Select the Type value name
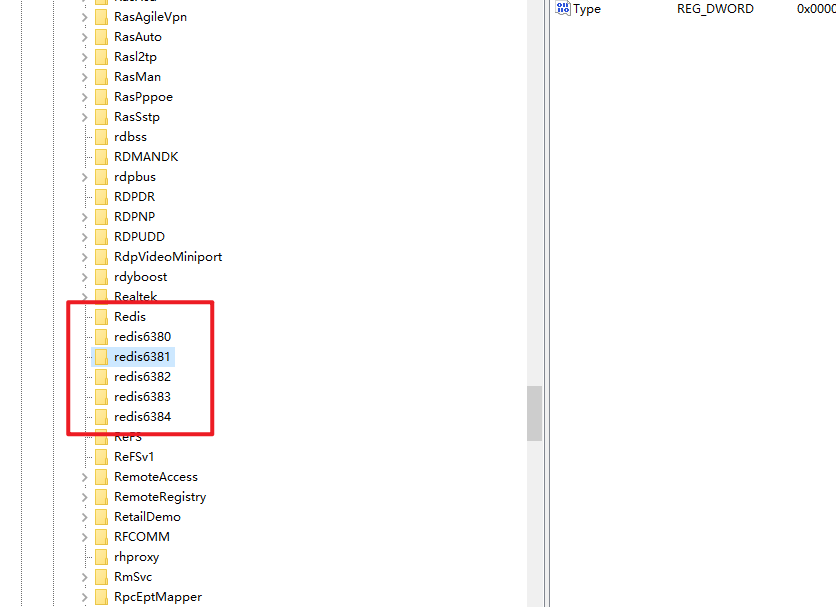 587,9
